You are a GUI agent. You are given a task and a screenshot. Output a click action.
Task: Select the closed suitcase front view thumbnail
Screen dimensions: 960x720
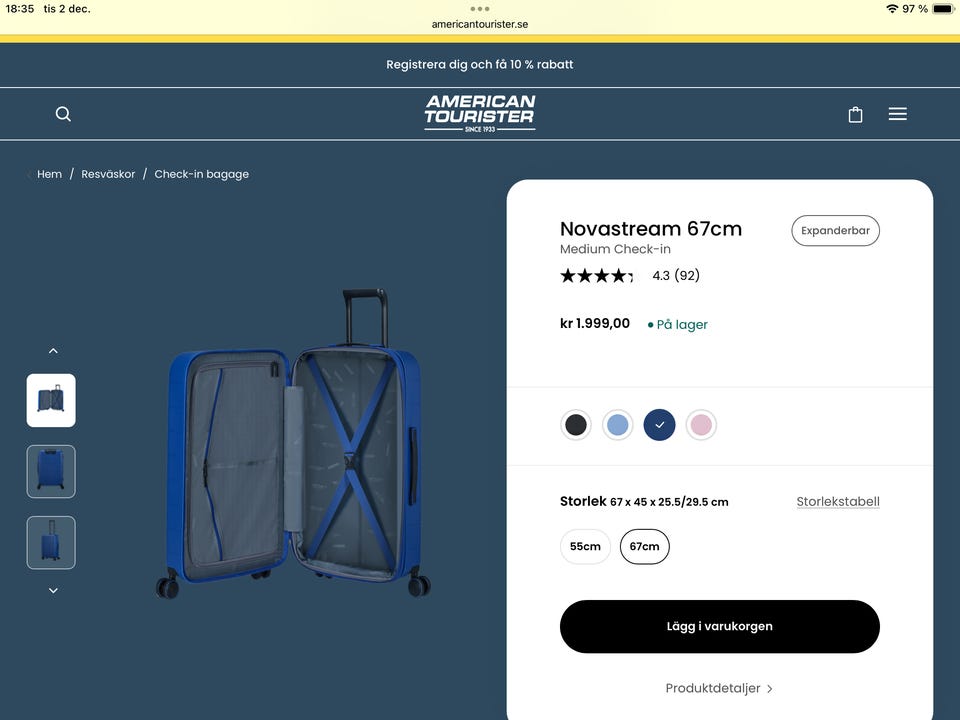[51, 471]
